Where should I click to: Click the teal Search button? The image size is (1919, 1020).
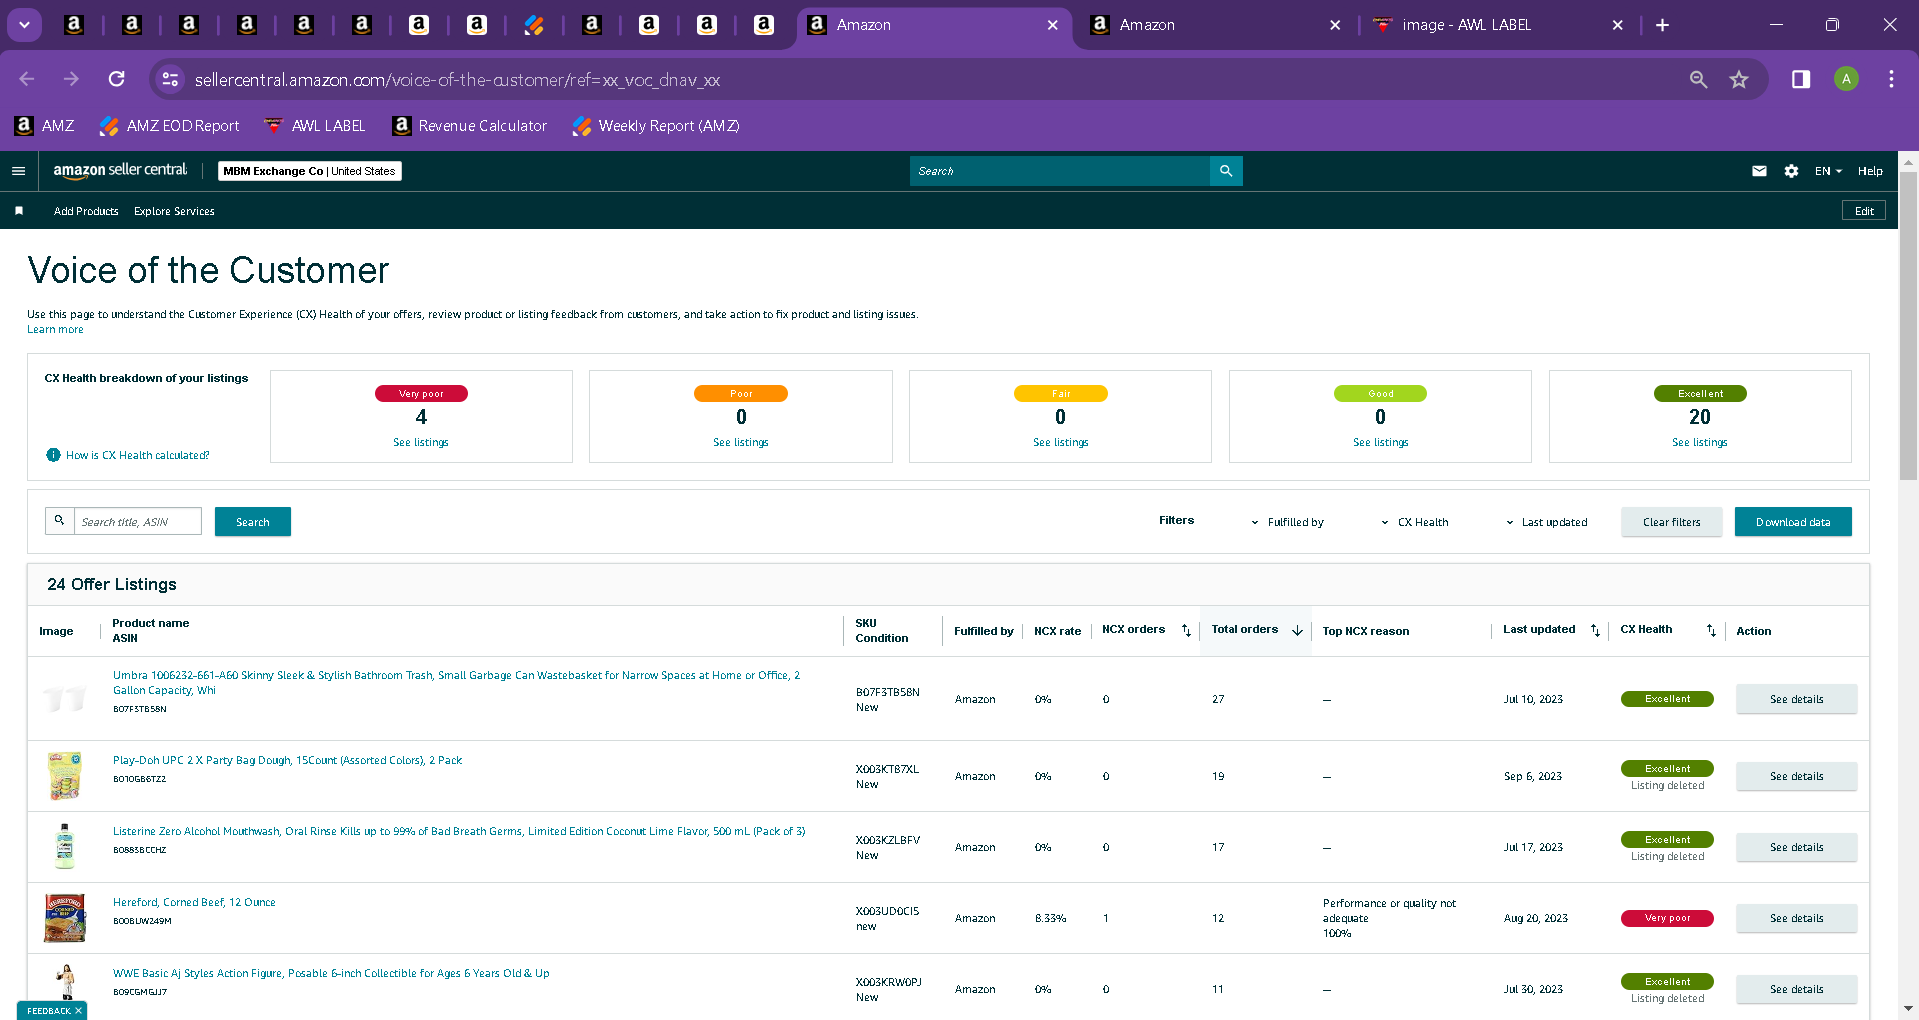pyautogui.click(x=253, y=522)
